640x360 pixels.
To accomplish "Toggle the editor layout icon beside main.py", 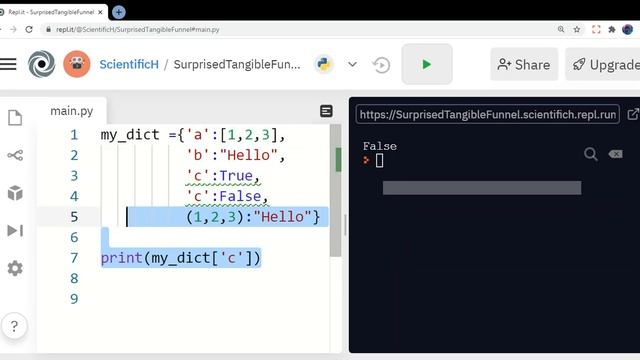I will 326,111.
